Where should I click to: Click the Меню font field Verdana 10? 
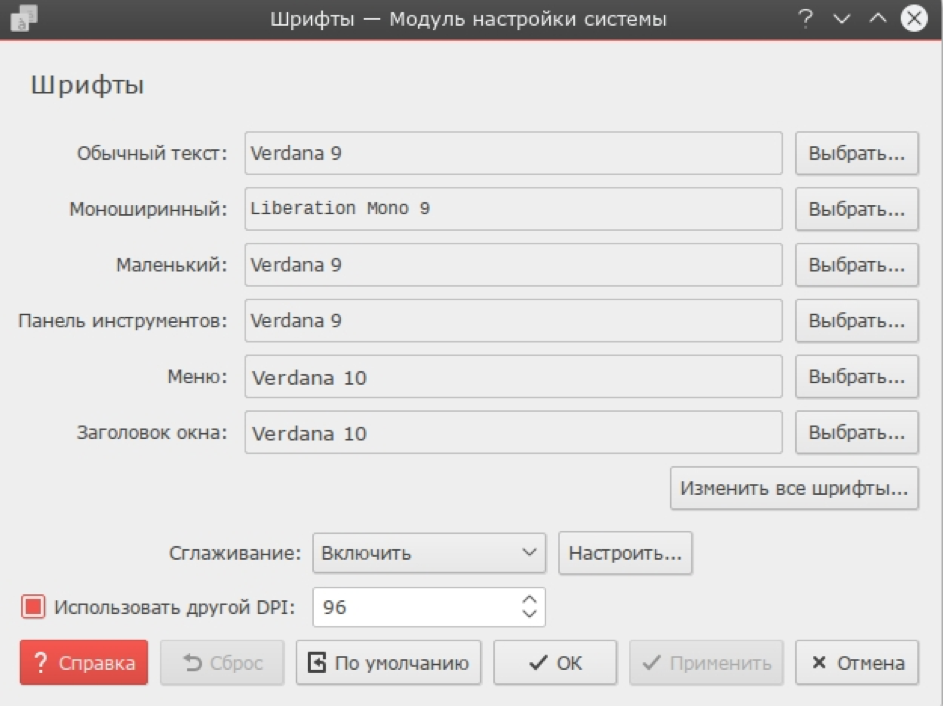(513, 377)
